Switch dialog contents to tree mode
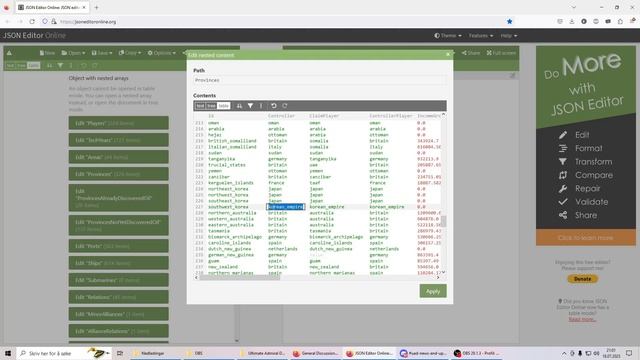This screenshot has height=360, width=640. (211, 106)
